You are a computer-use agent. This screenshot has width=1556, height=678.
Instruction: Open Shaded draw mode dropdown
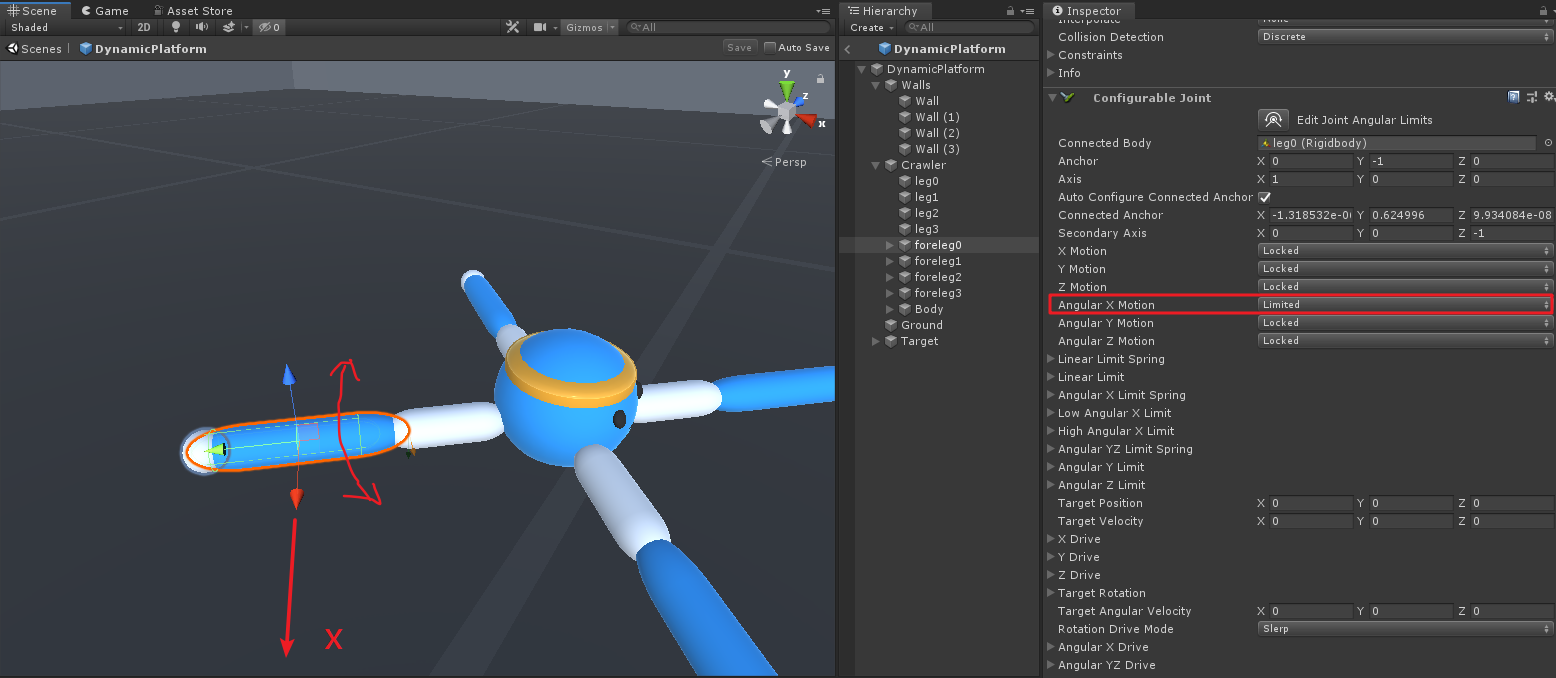(66, 27)
